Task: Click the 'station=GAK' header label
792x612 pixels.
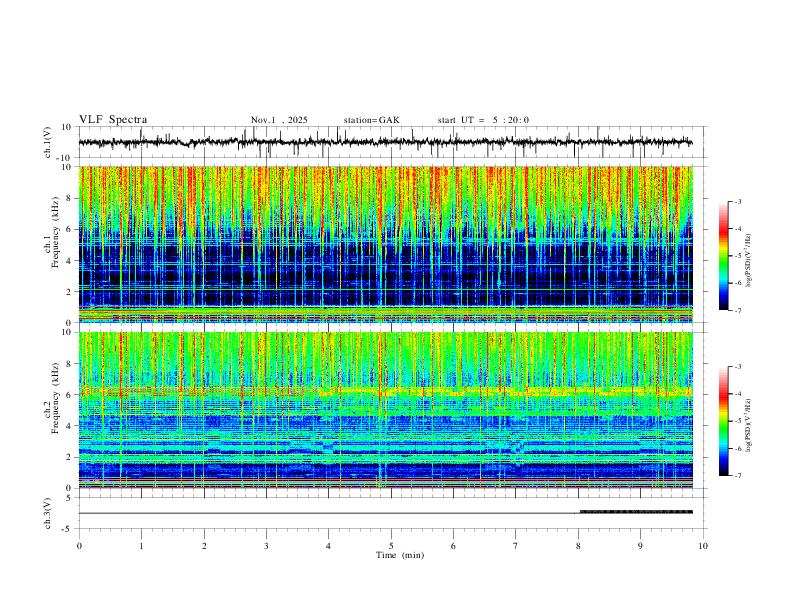Action: pos(372,120)
